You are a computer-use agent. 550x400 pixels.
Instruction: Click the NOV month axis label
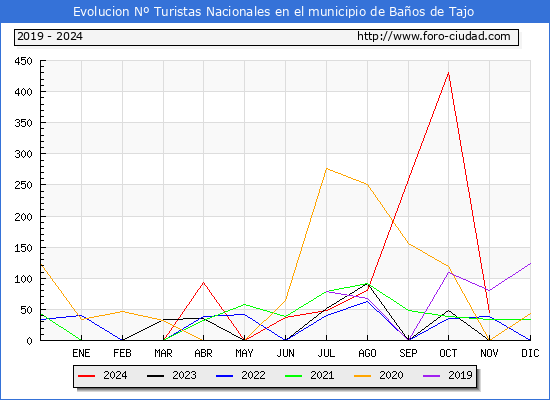coord(489,353)
